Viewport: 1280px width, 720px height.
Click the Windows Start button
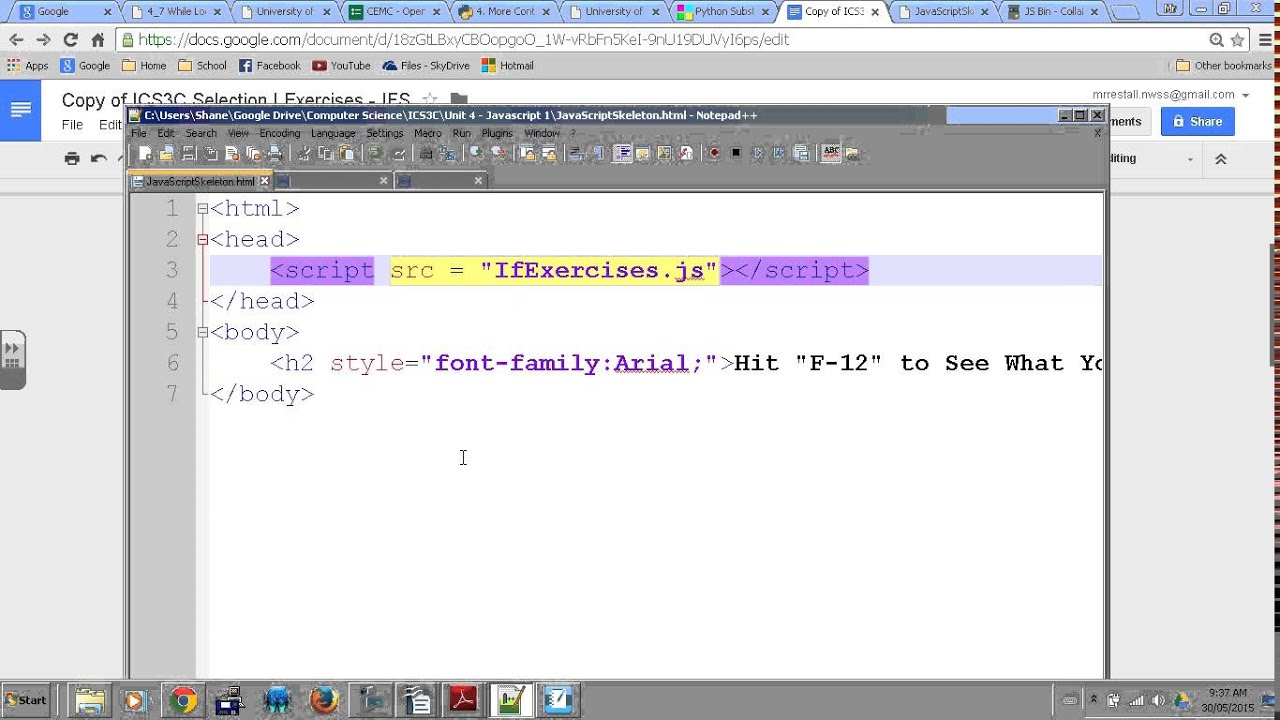pyautogui.click(x=26, y=700)
